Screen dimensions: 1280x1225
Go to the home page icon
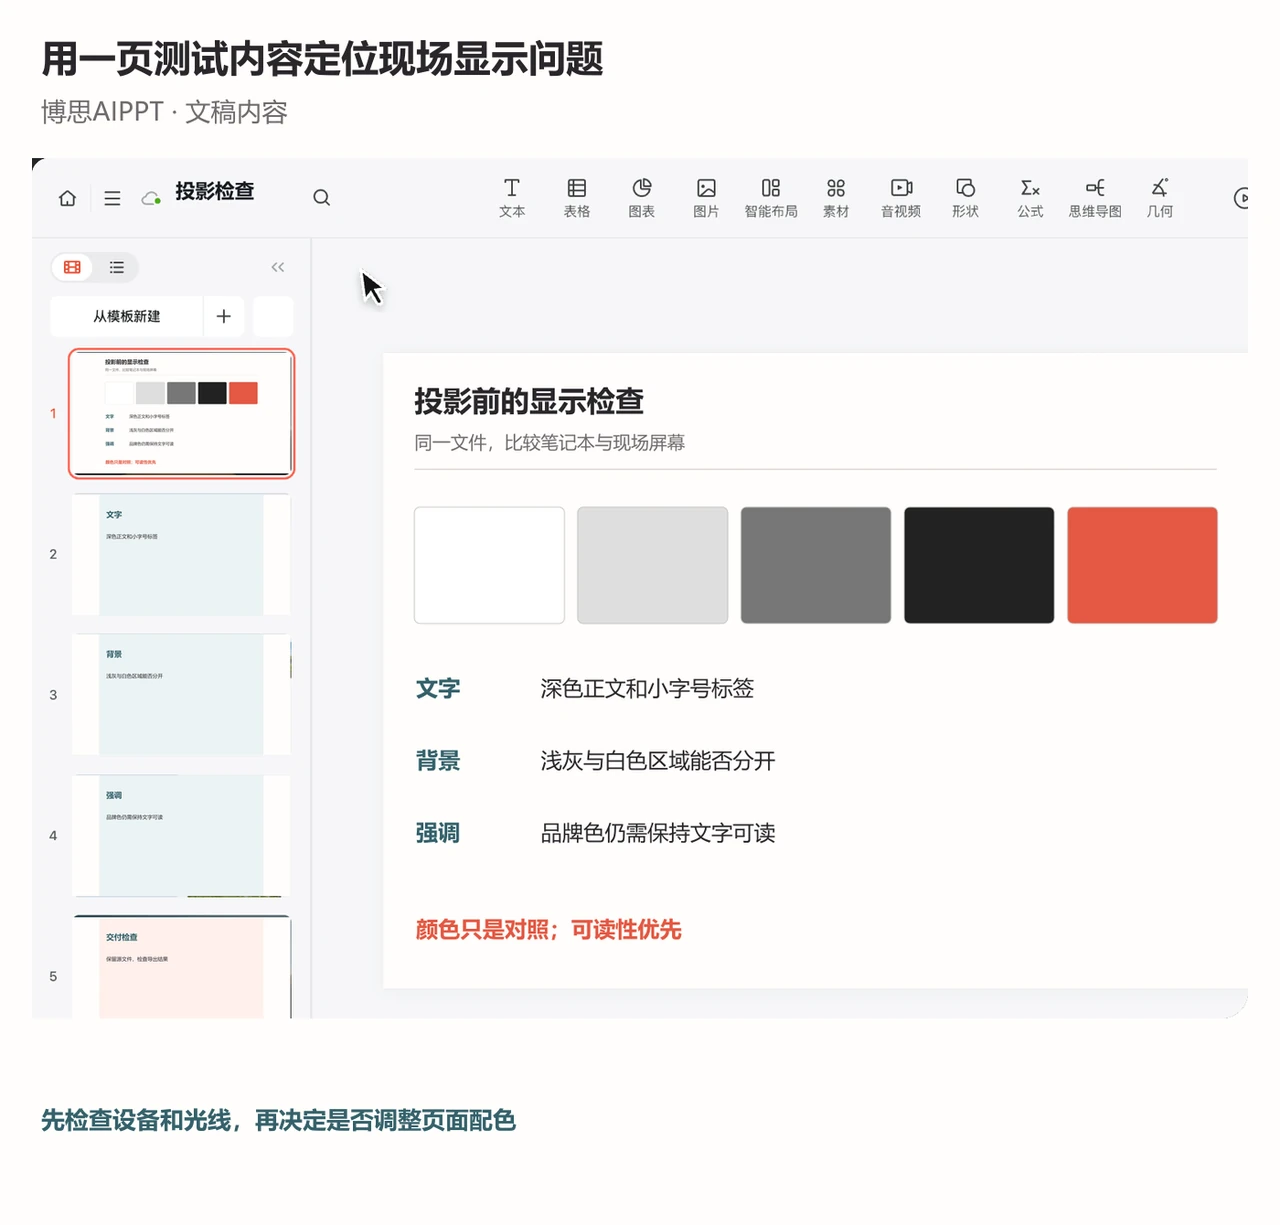click(x=68, y=198)
